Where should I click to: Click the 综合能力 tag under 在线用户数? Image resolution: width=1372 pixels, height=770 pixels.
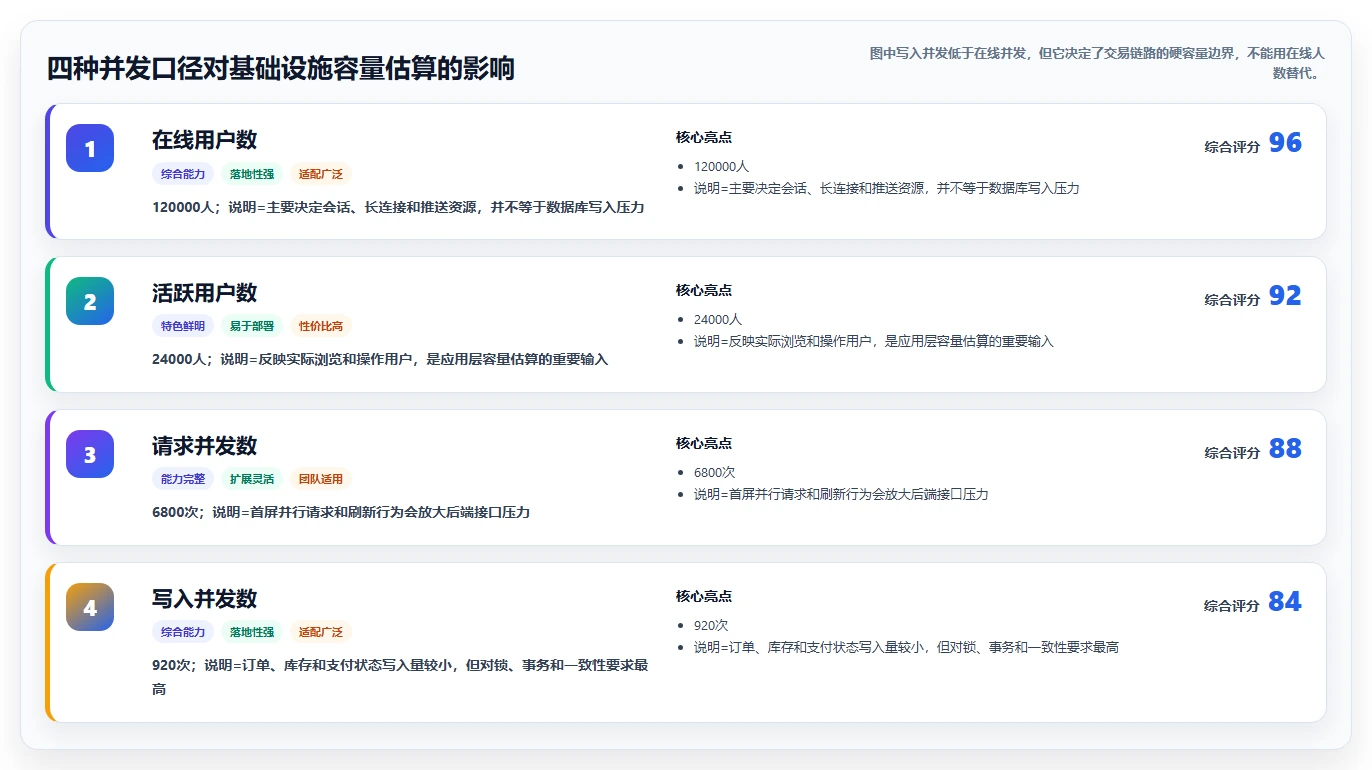pyautogui.click(x=183, y=174)
